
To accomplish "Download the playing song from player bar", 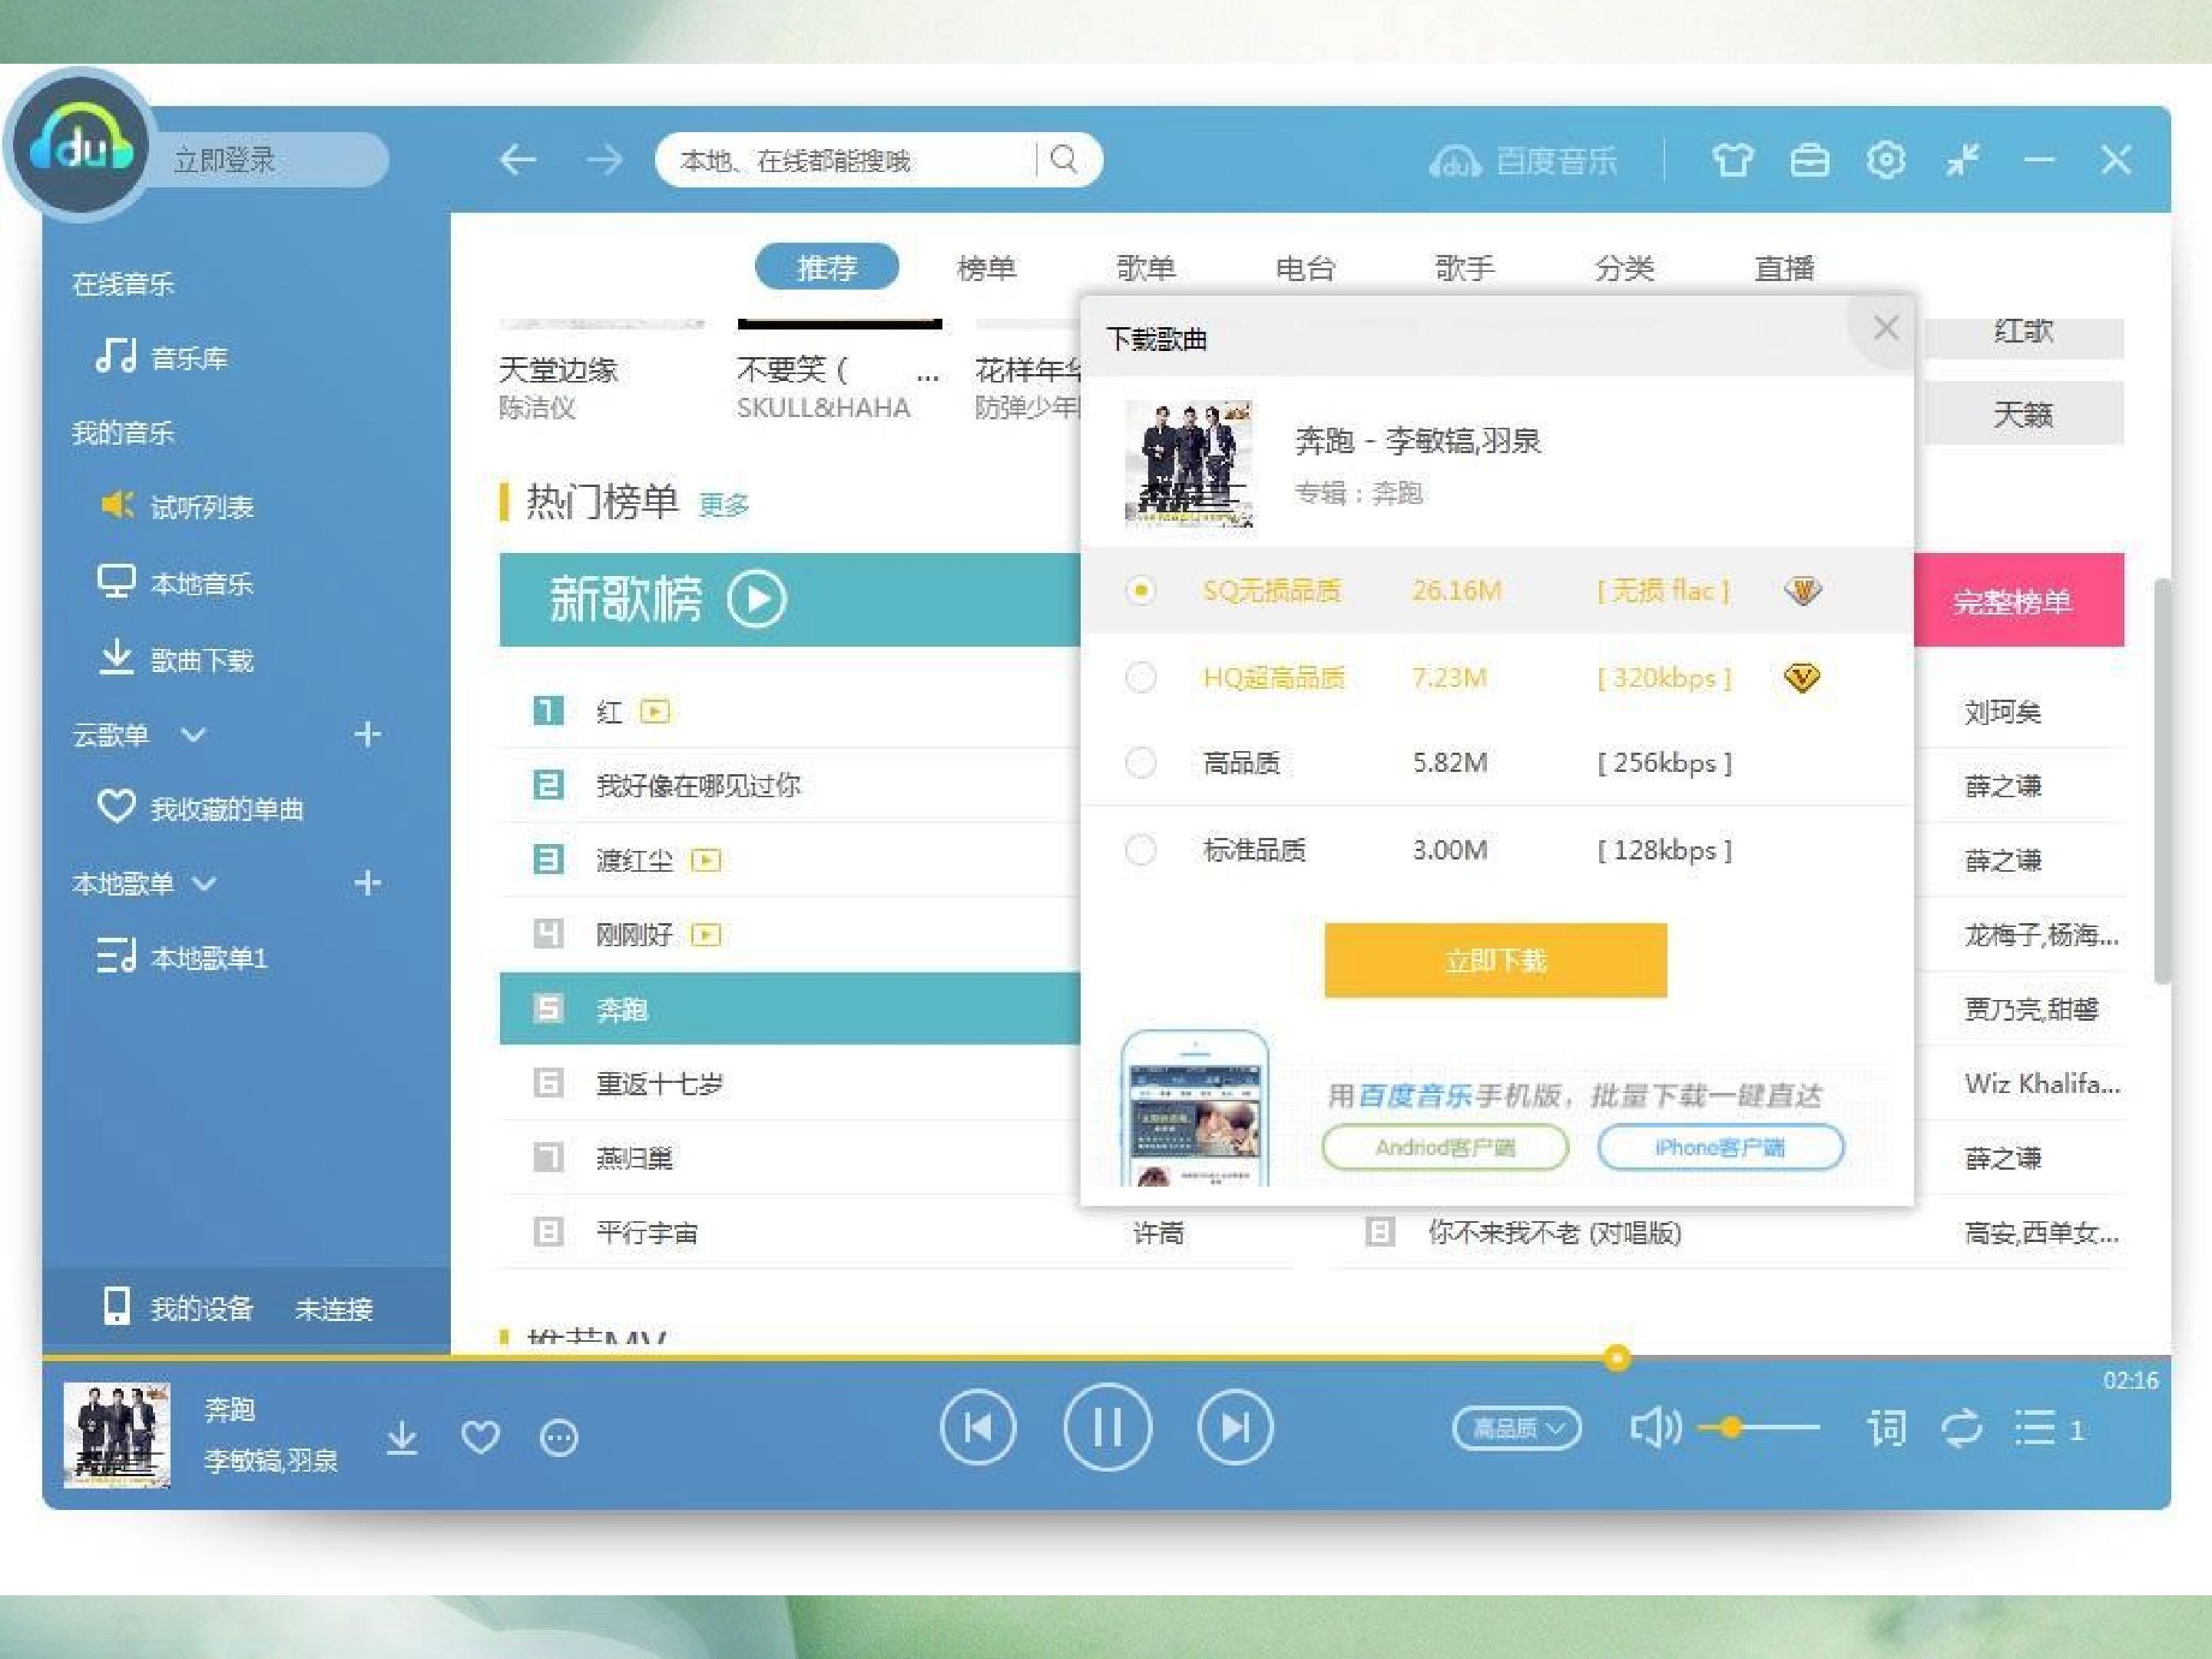I will point(402,1437).
